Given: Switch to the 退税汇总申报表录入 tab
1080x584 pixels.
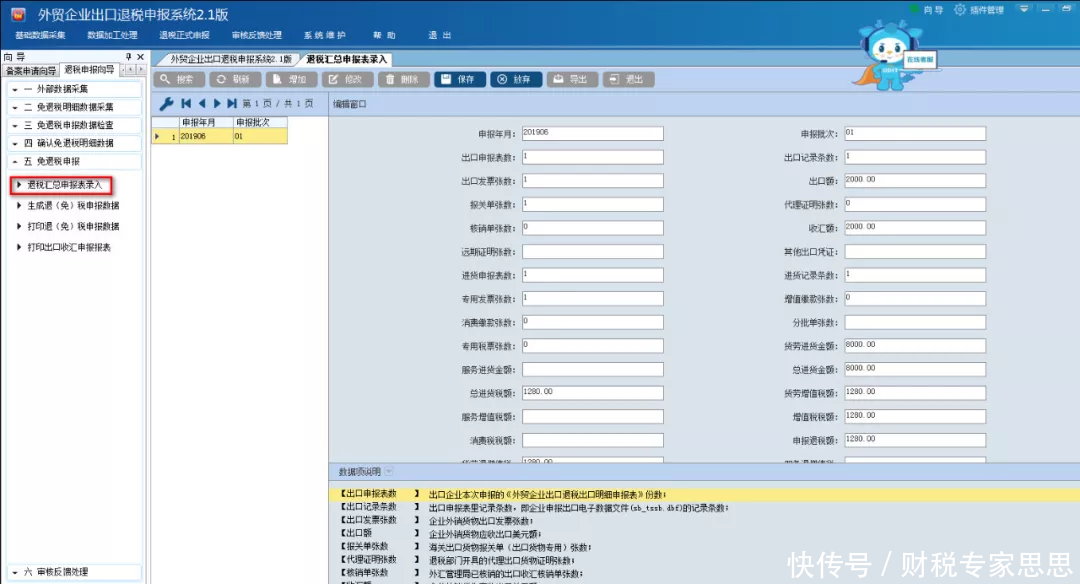Looking at the screenshot, I should click(x=345, y=58).
